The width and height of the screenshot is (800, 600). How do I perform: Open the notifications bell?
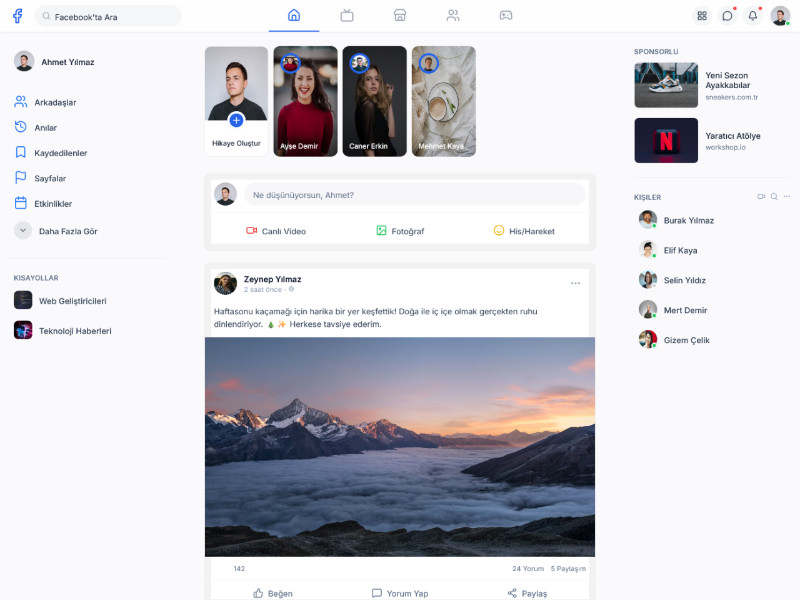tap(753, 16)
